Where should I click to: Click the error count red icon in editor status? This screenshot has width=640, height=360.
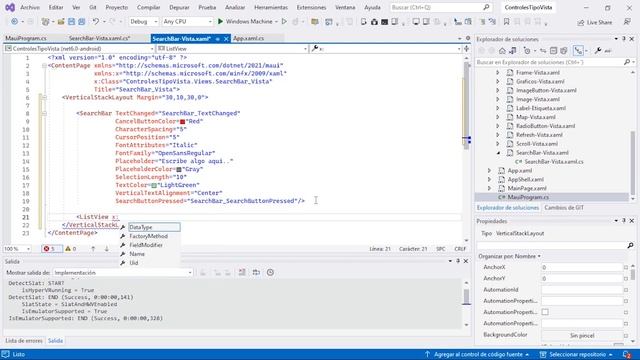pyautogui.click(x=47, y=249)
